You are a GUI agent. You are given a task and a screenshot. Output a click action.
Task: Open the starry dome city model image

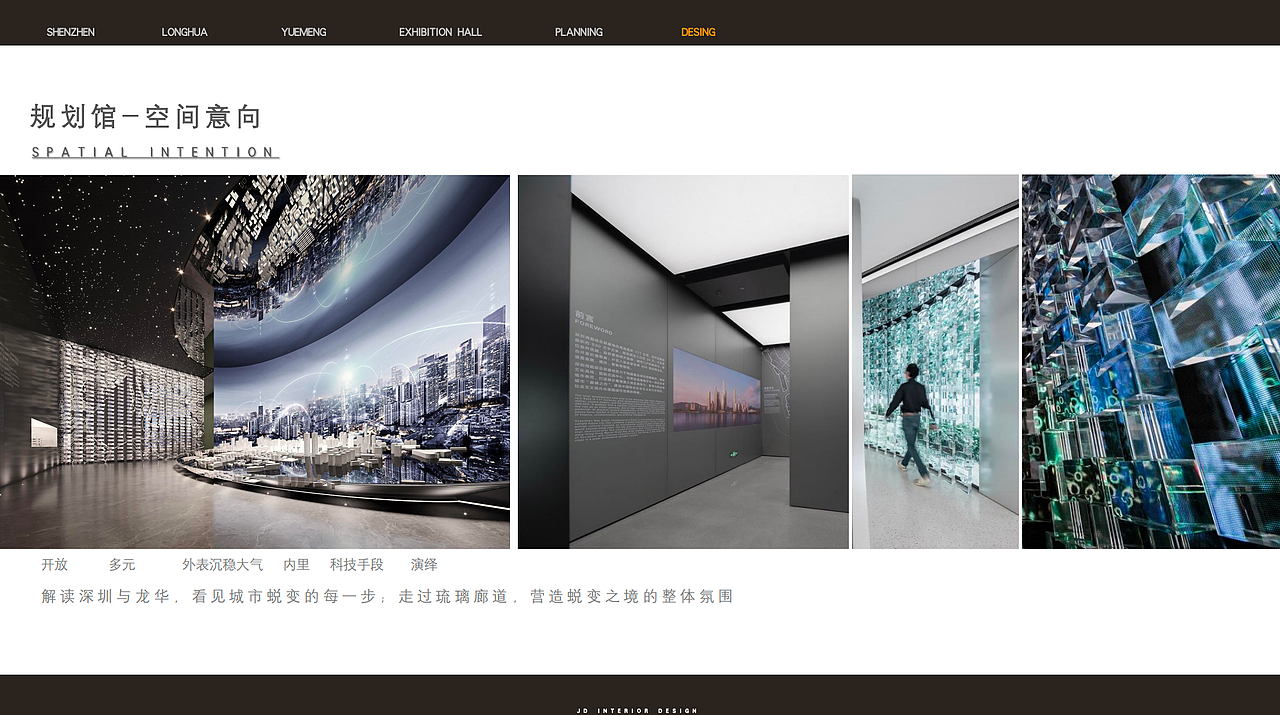255,362
